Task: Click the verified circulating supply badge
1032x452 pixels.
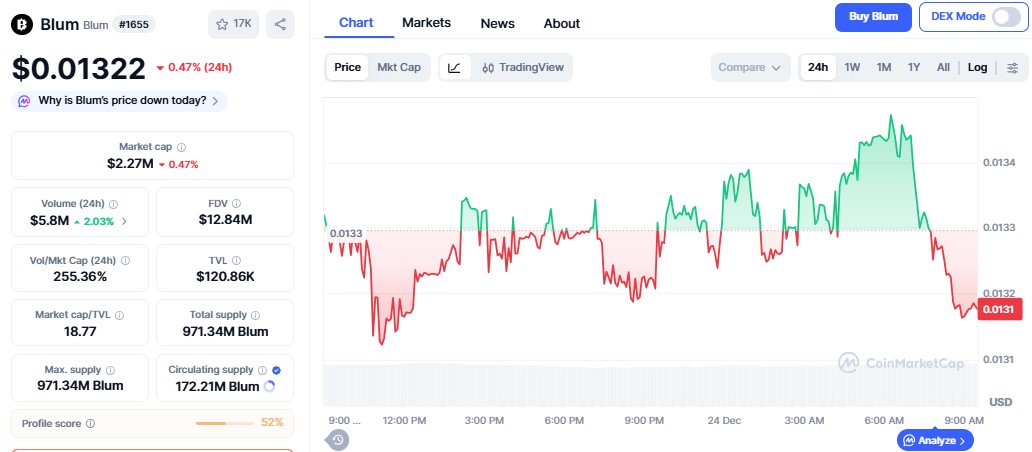Action: (276, 370)
